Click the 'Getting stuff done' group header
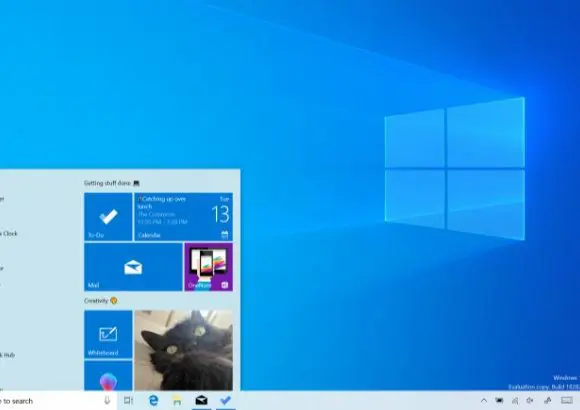 [x=112, y=183]
